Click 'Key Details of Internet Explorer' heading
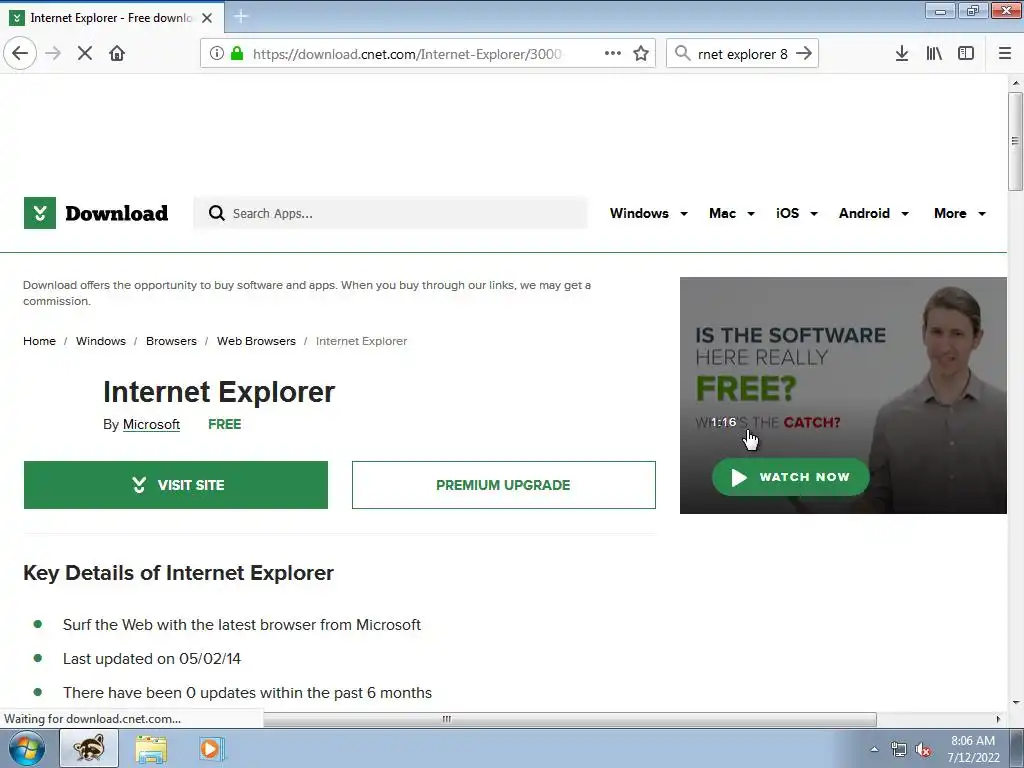The image size is (1024, 768). pyautogui.click(x=178, y=573)
